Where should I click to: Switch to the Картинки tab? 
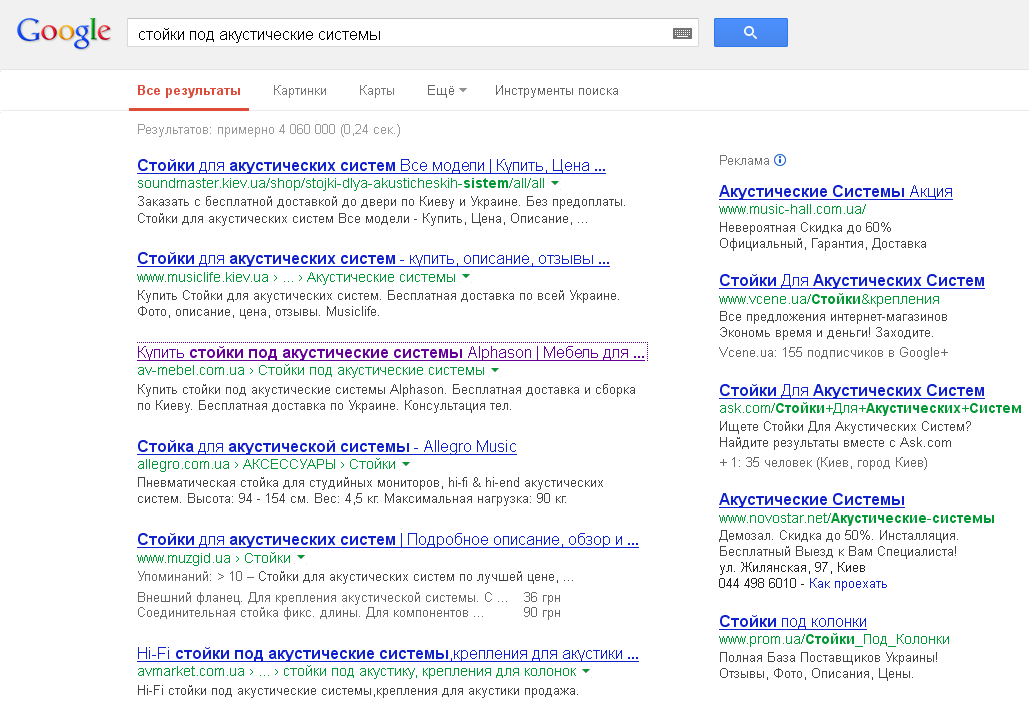[x=300, y=91]
